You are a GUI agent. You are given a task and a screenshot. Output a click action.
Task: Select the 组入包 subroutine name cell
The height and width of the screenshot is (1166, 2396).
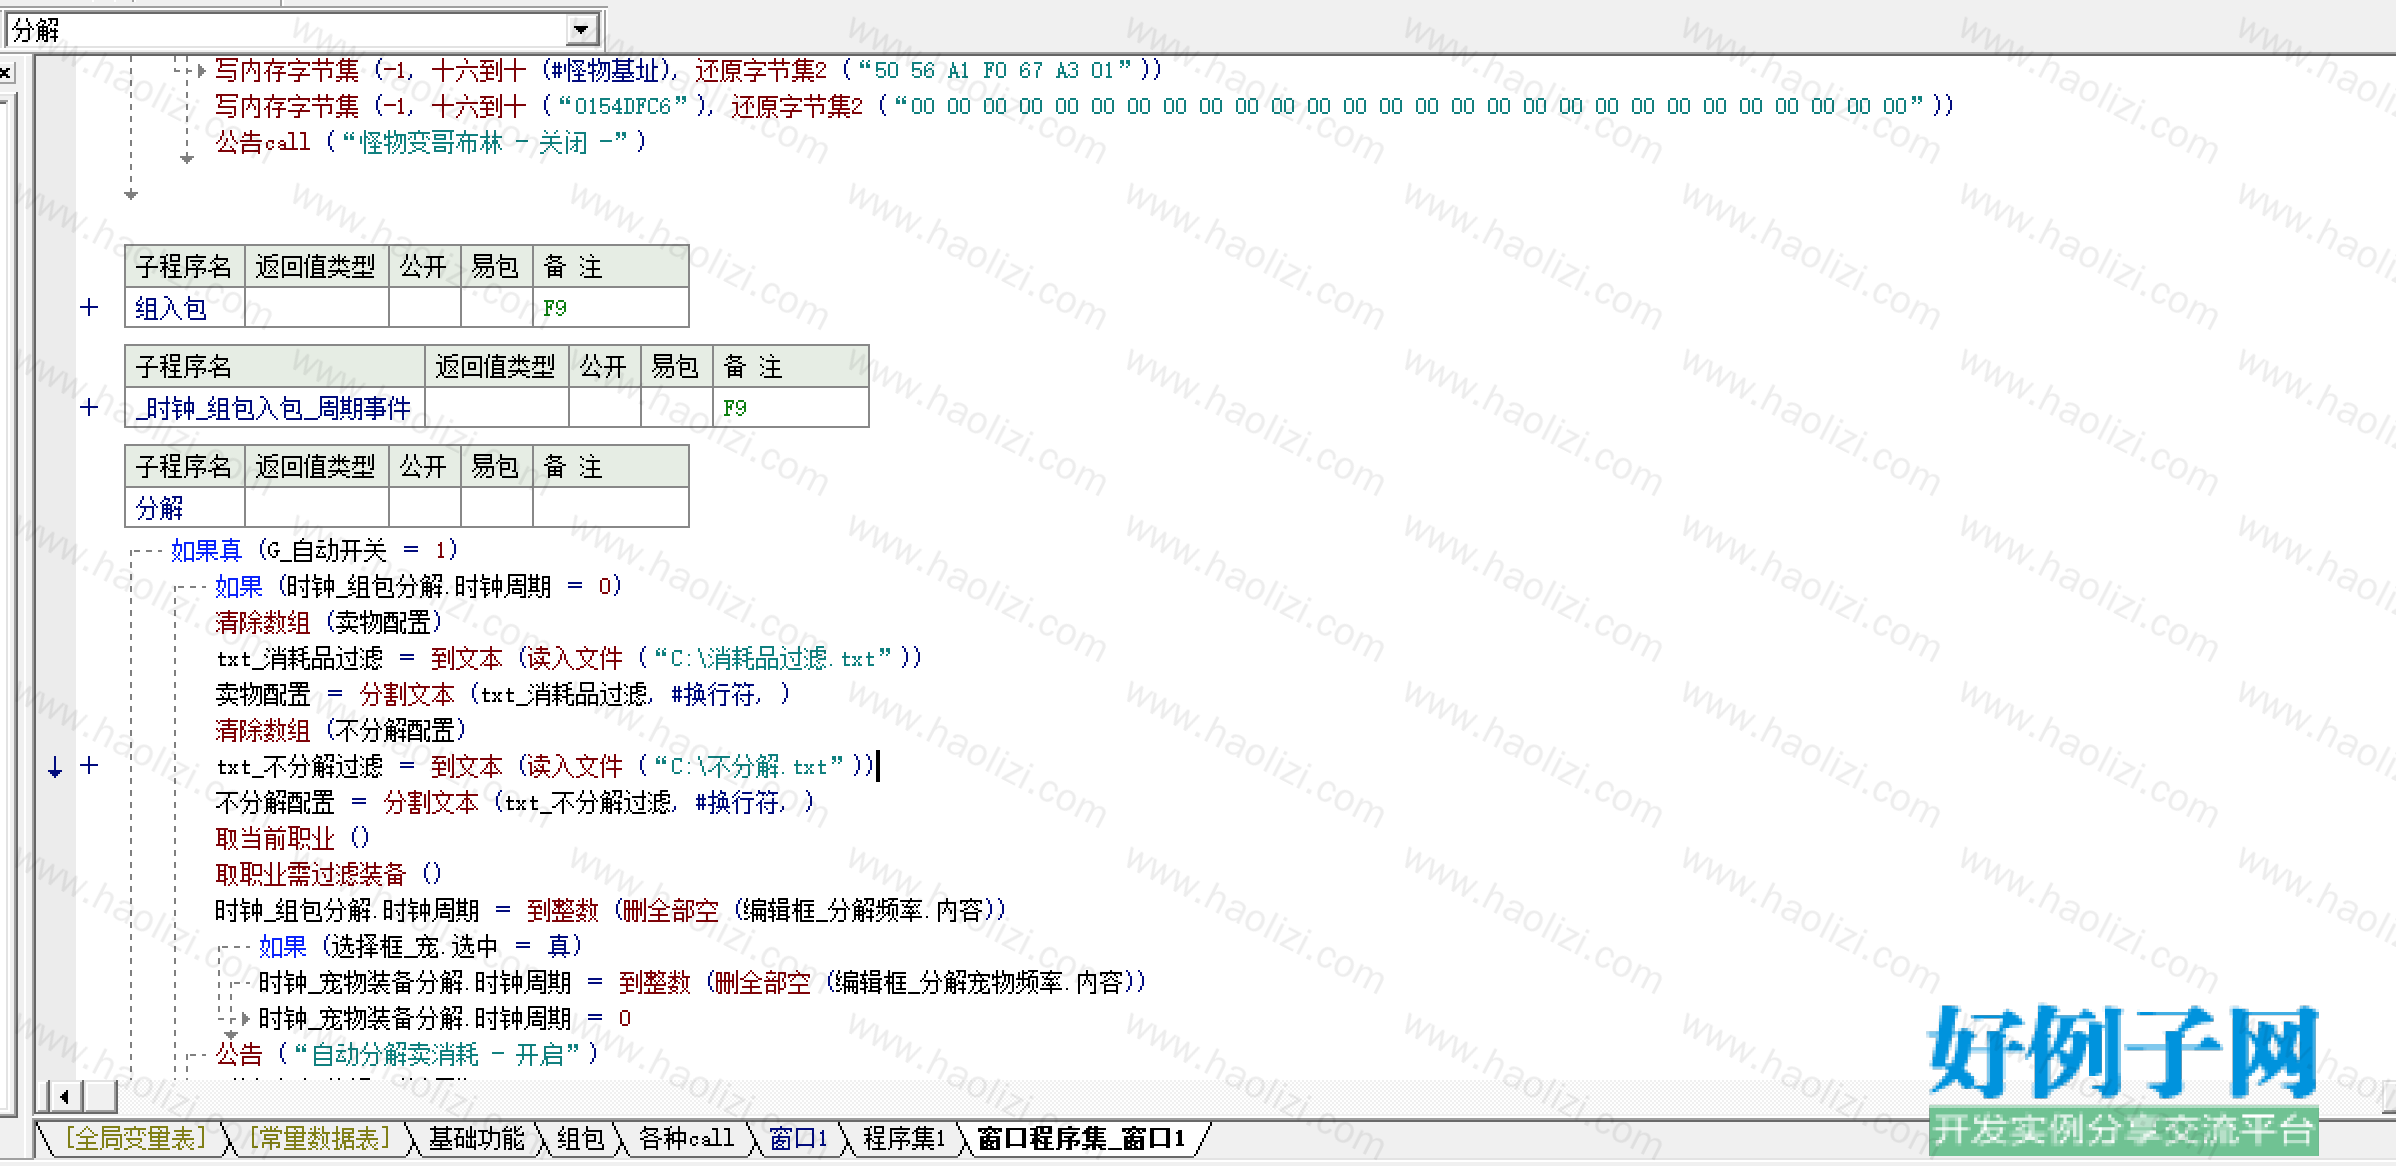(x=185, y=308)
